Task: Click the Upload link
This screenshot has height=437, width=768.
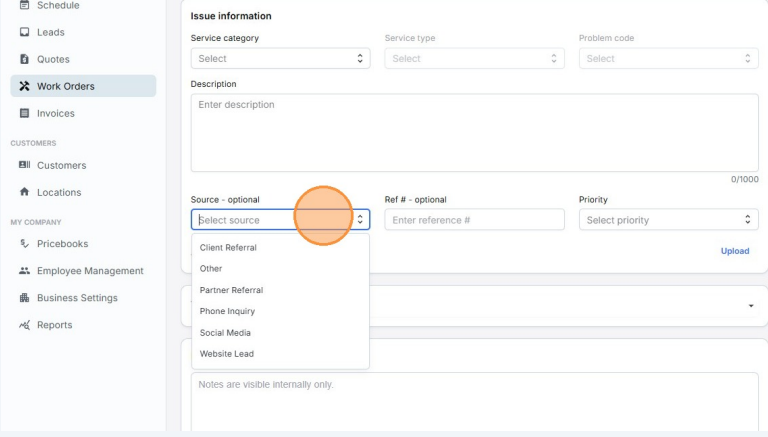Action: (x=734, y=251)
